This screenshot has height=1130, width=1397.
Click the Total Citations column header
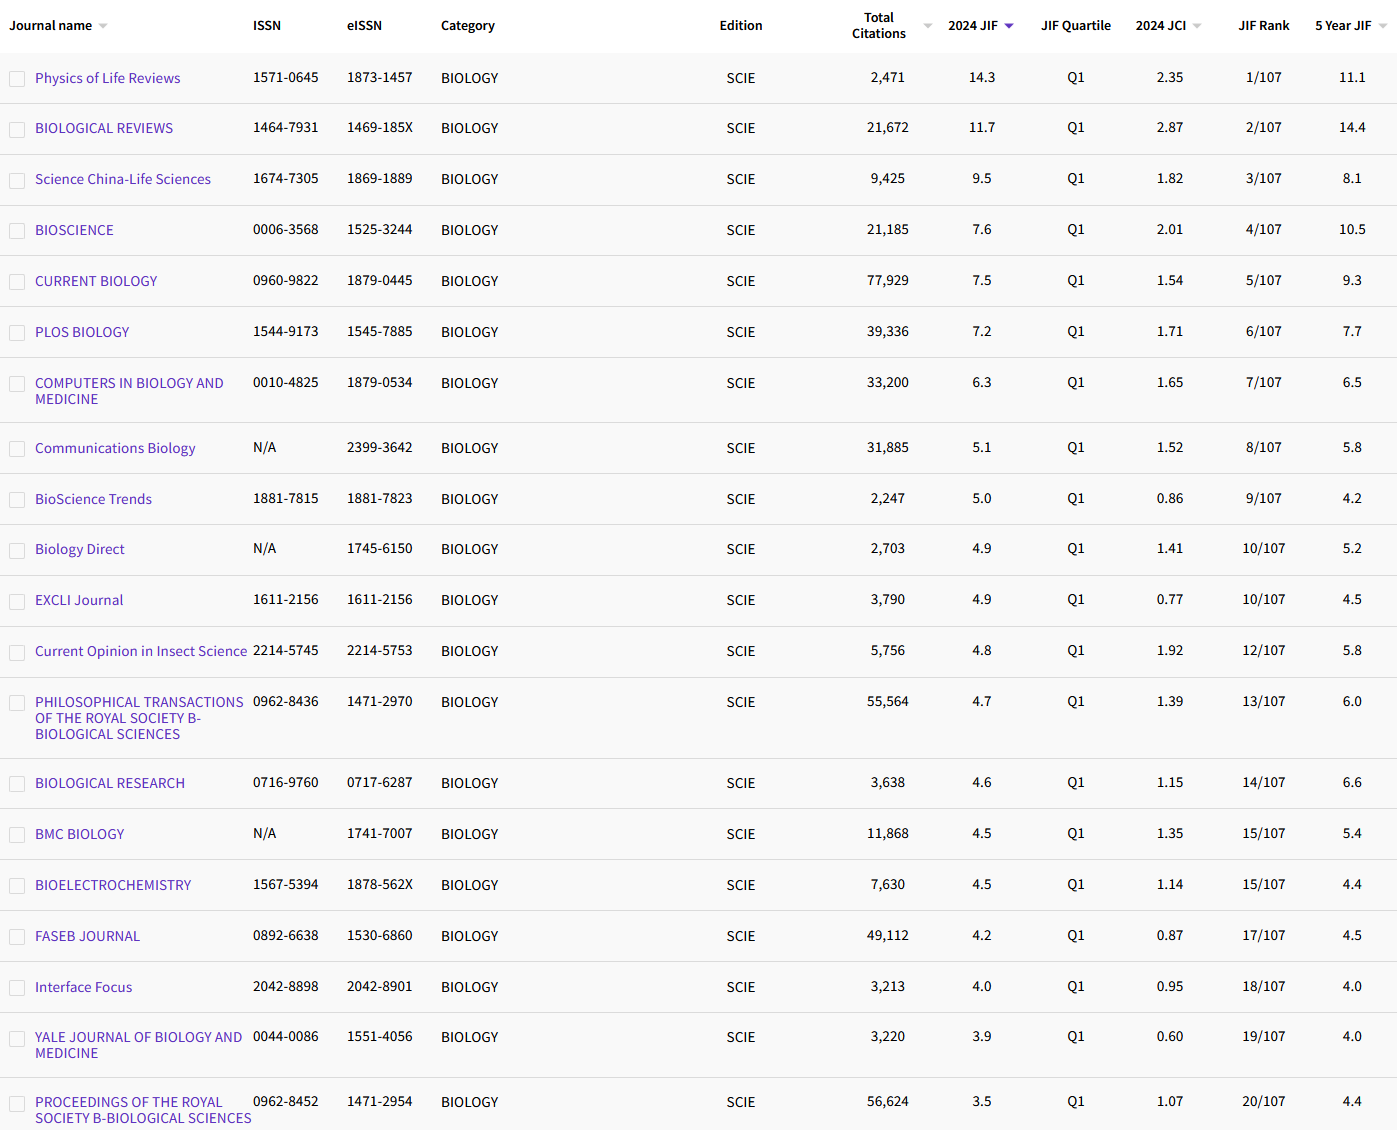click(879, 26)
